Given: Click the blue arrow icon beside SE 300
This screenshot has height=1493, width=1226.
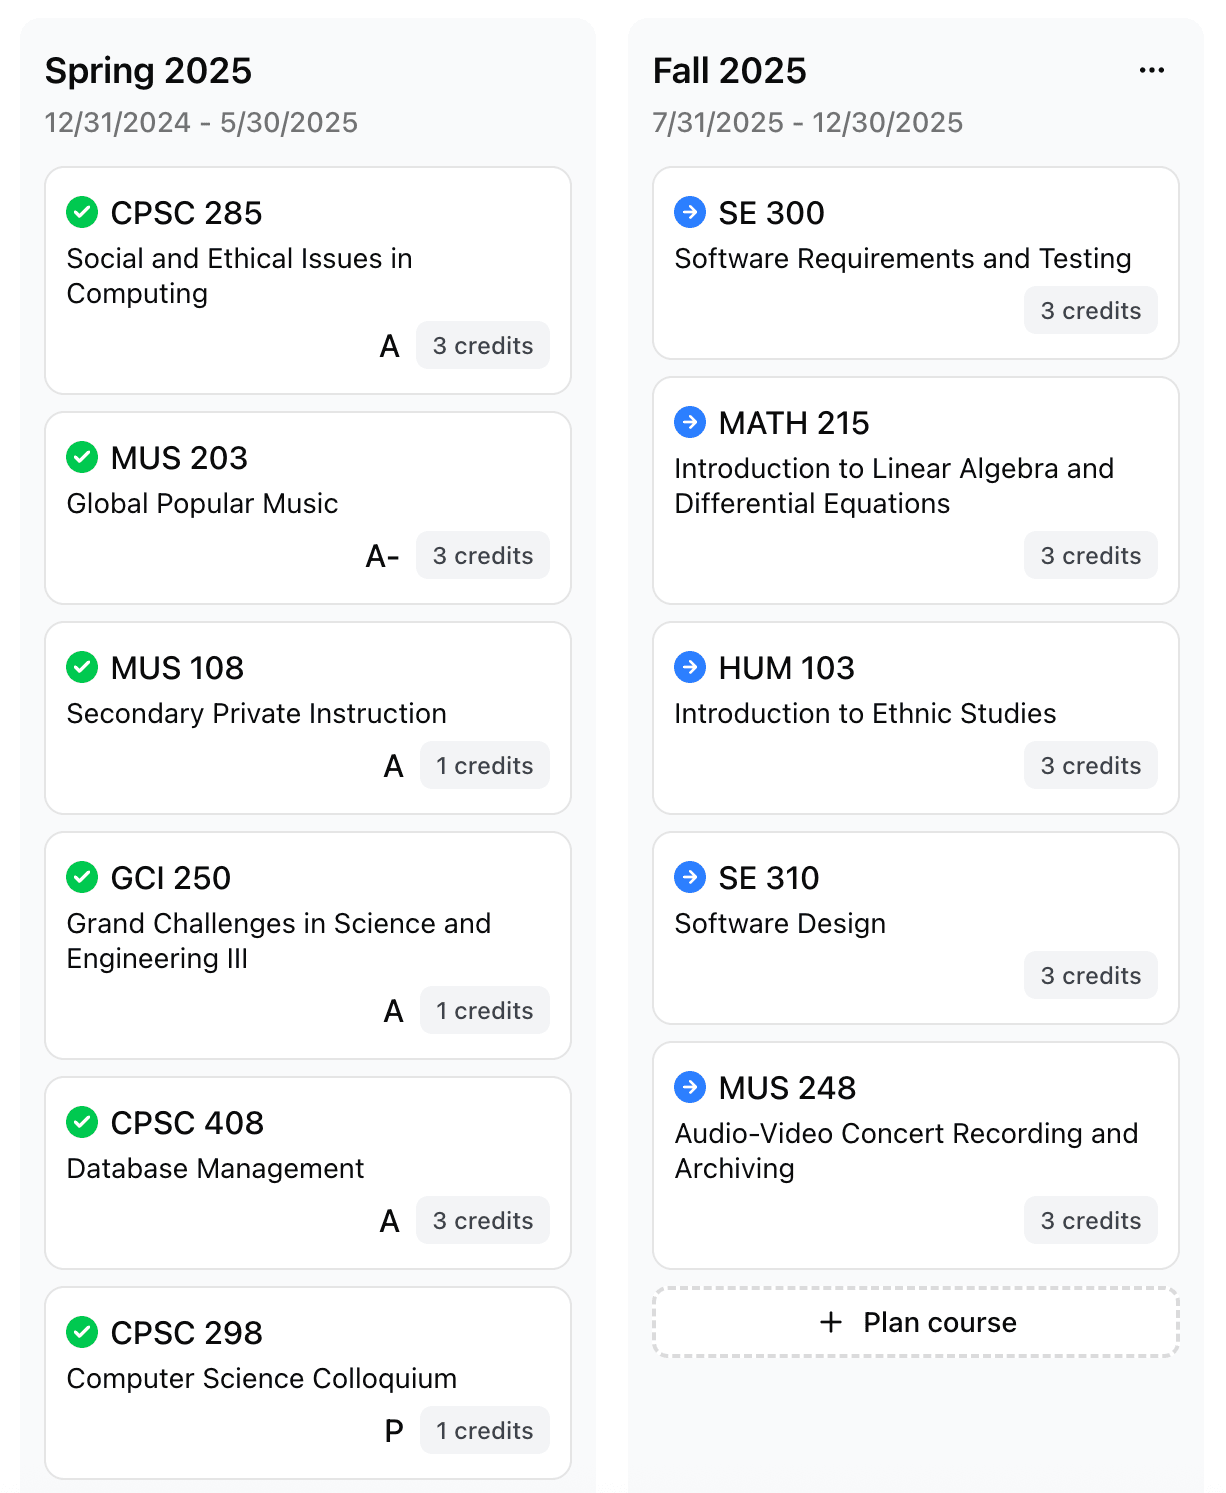Looking at the screenshot, I should [690, 212].
